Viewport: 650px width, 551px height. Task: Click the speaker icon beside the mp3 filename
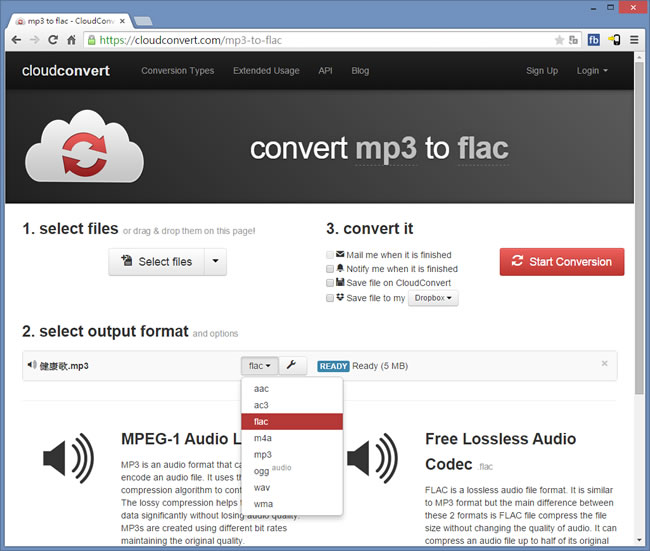tap(32, 365)
